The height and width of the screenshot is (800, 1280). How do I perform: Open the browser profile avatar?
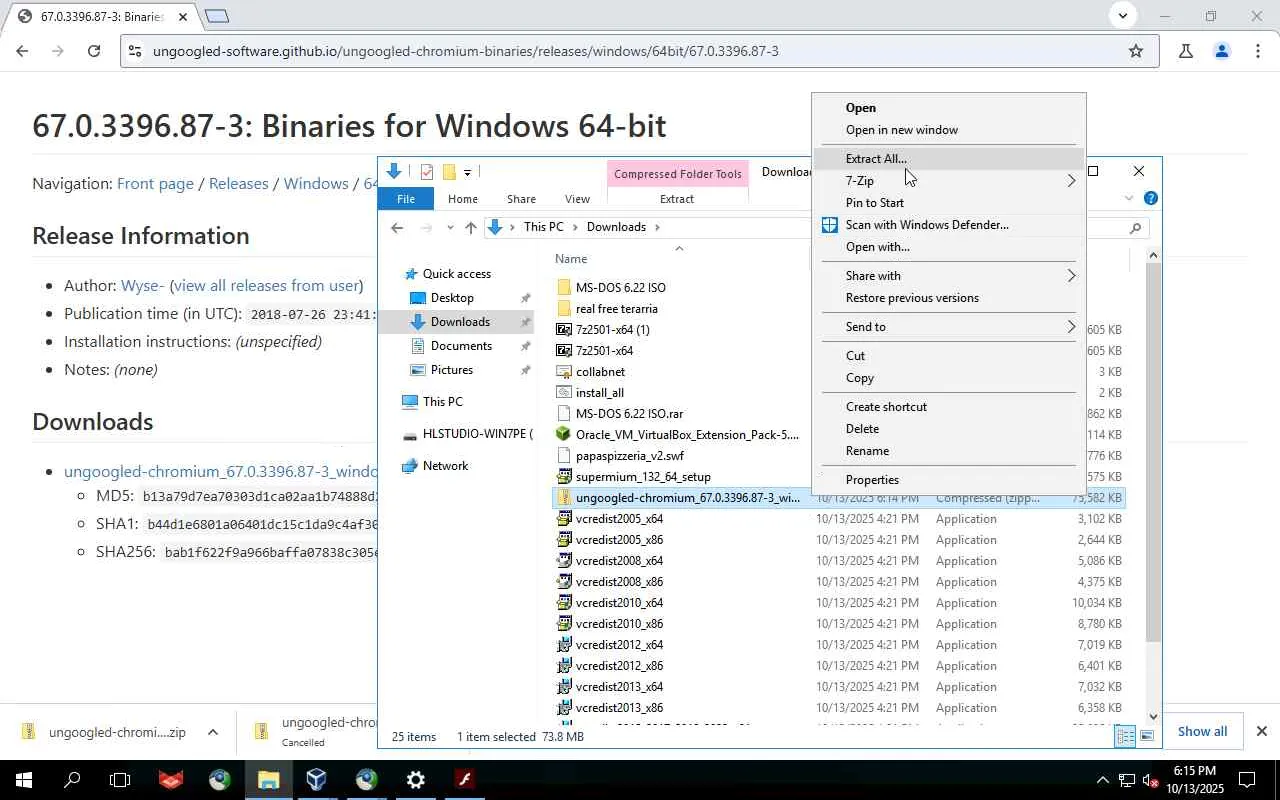tap(1221, 51)
